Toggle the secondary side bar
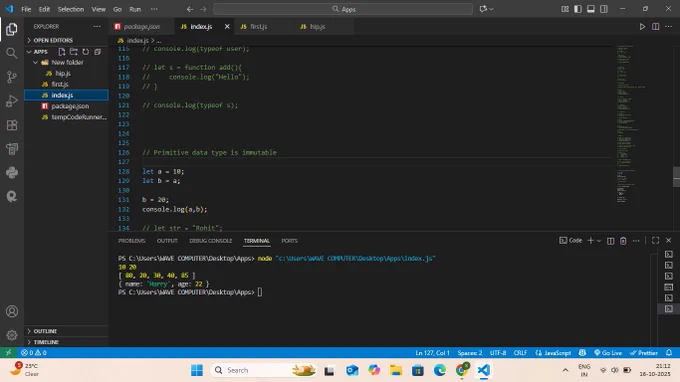This screenshot has width=680, height=382. tap(604, 9)
